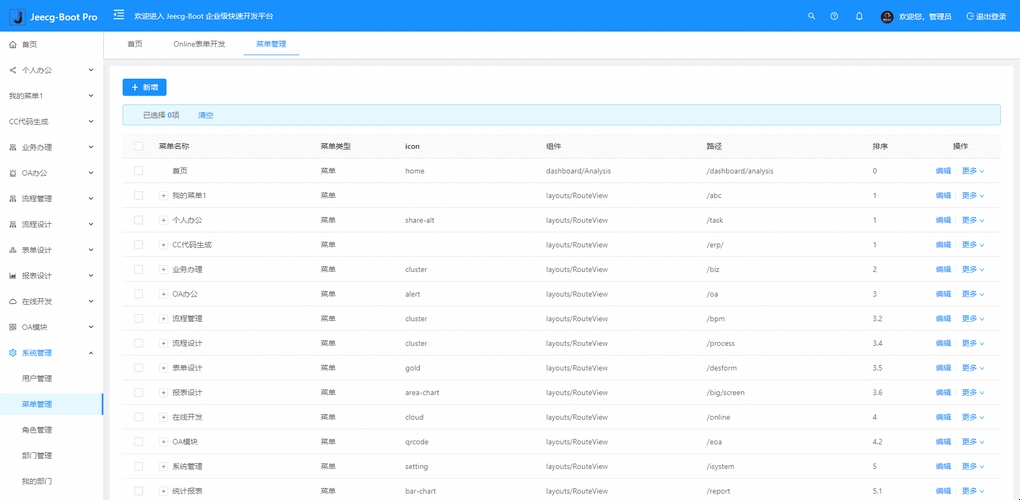Check the 流程管理 row checkbox

[x=139, y=319]
